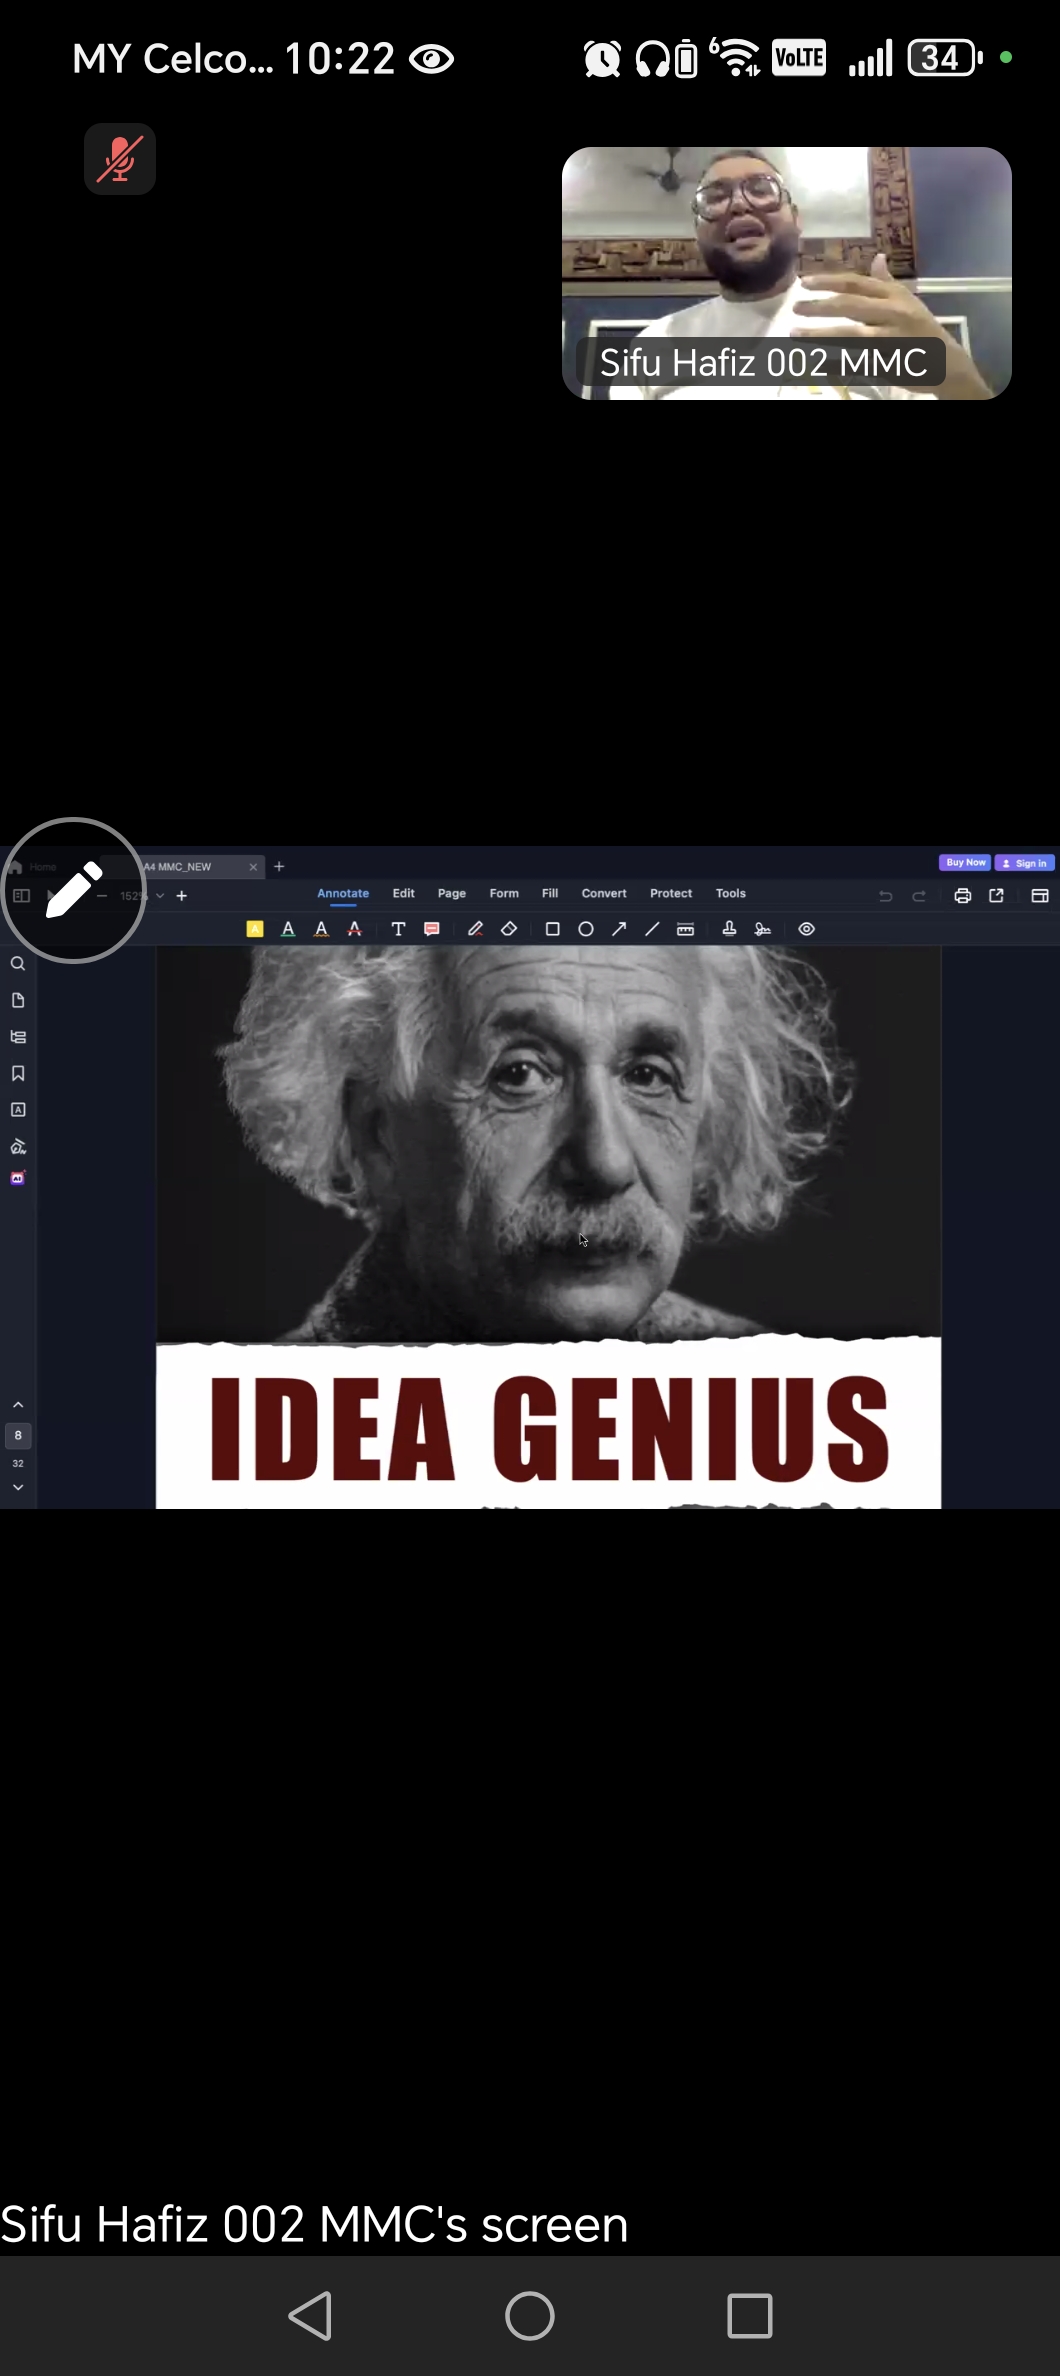Select the yellow highlight color swatch
The width and height of the screenshot is (1060, 2376).
[255, 929]
